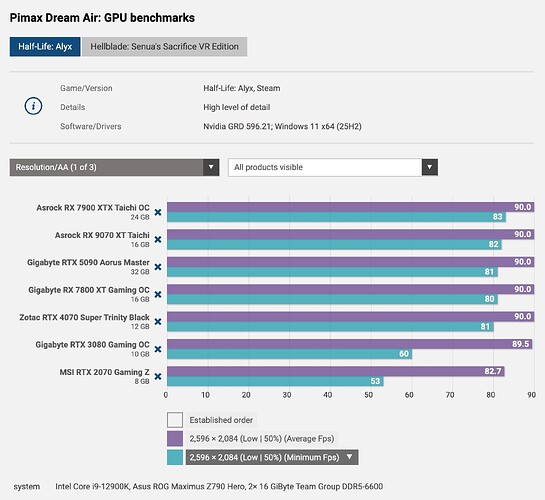Click the Asrock RX 9070 XT Taichi label
545x500 pixels.
102,235
